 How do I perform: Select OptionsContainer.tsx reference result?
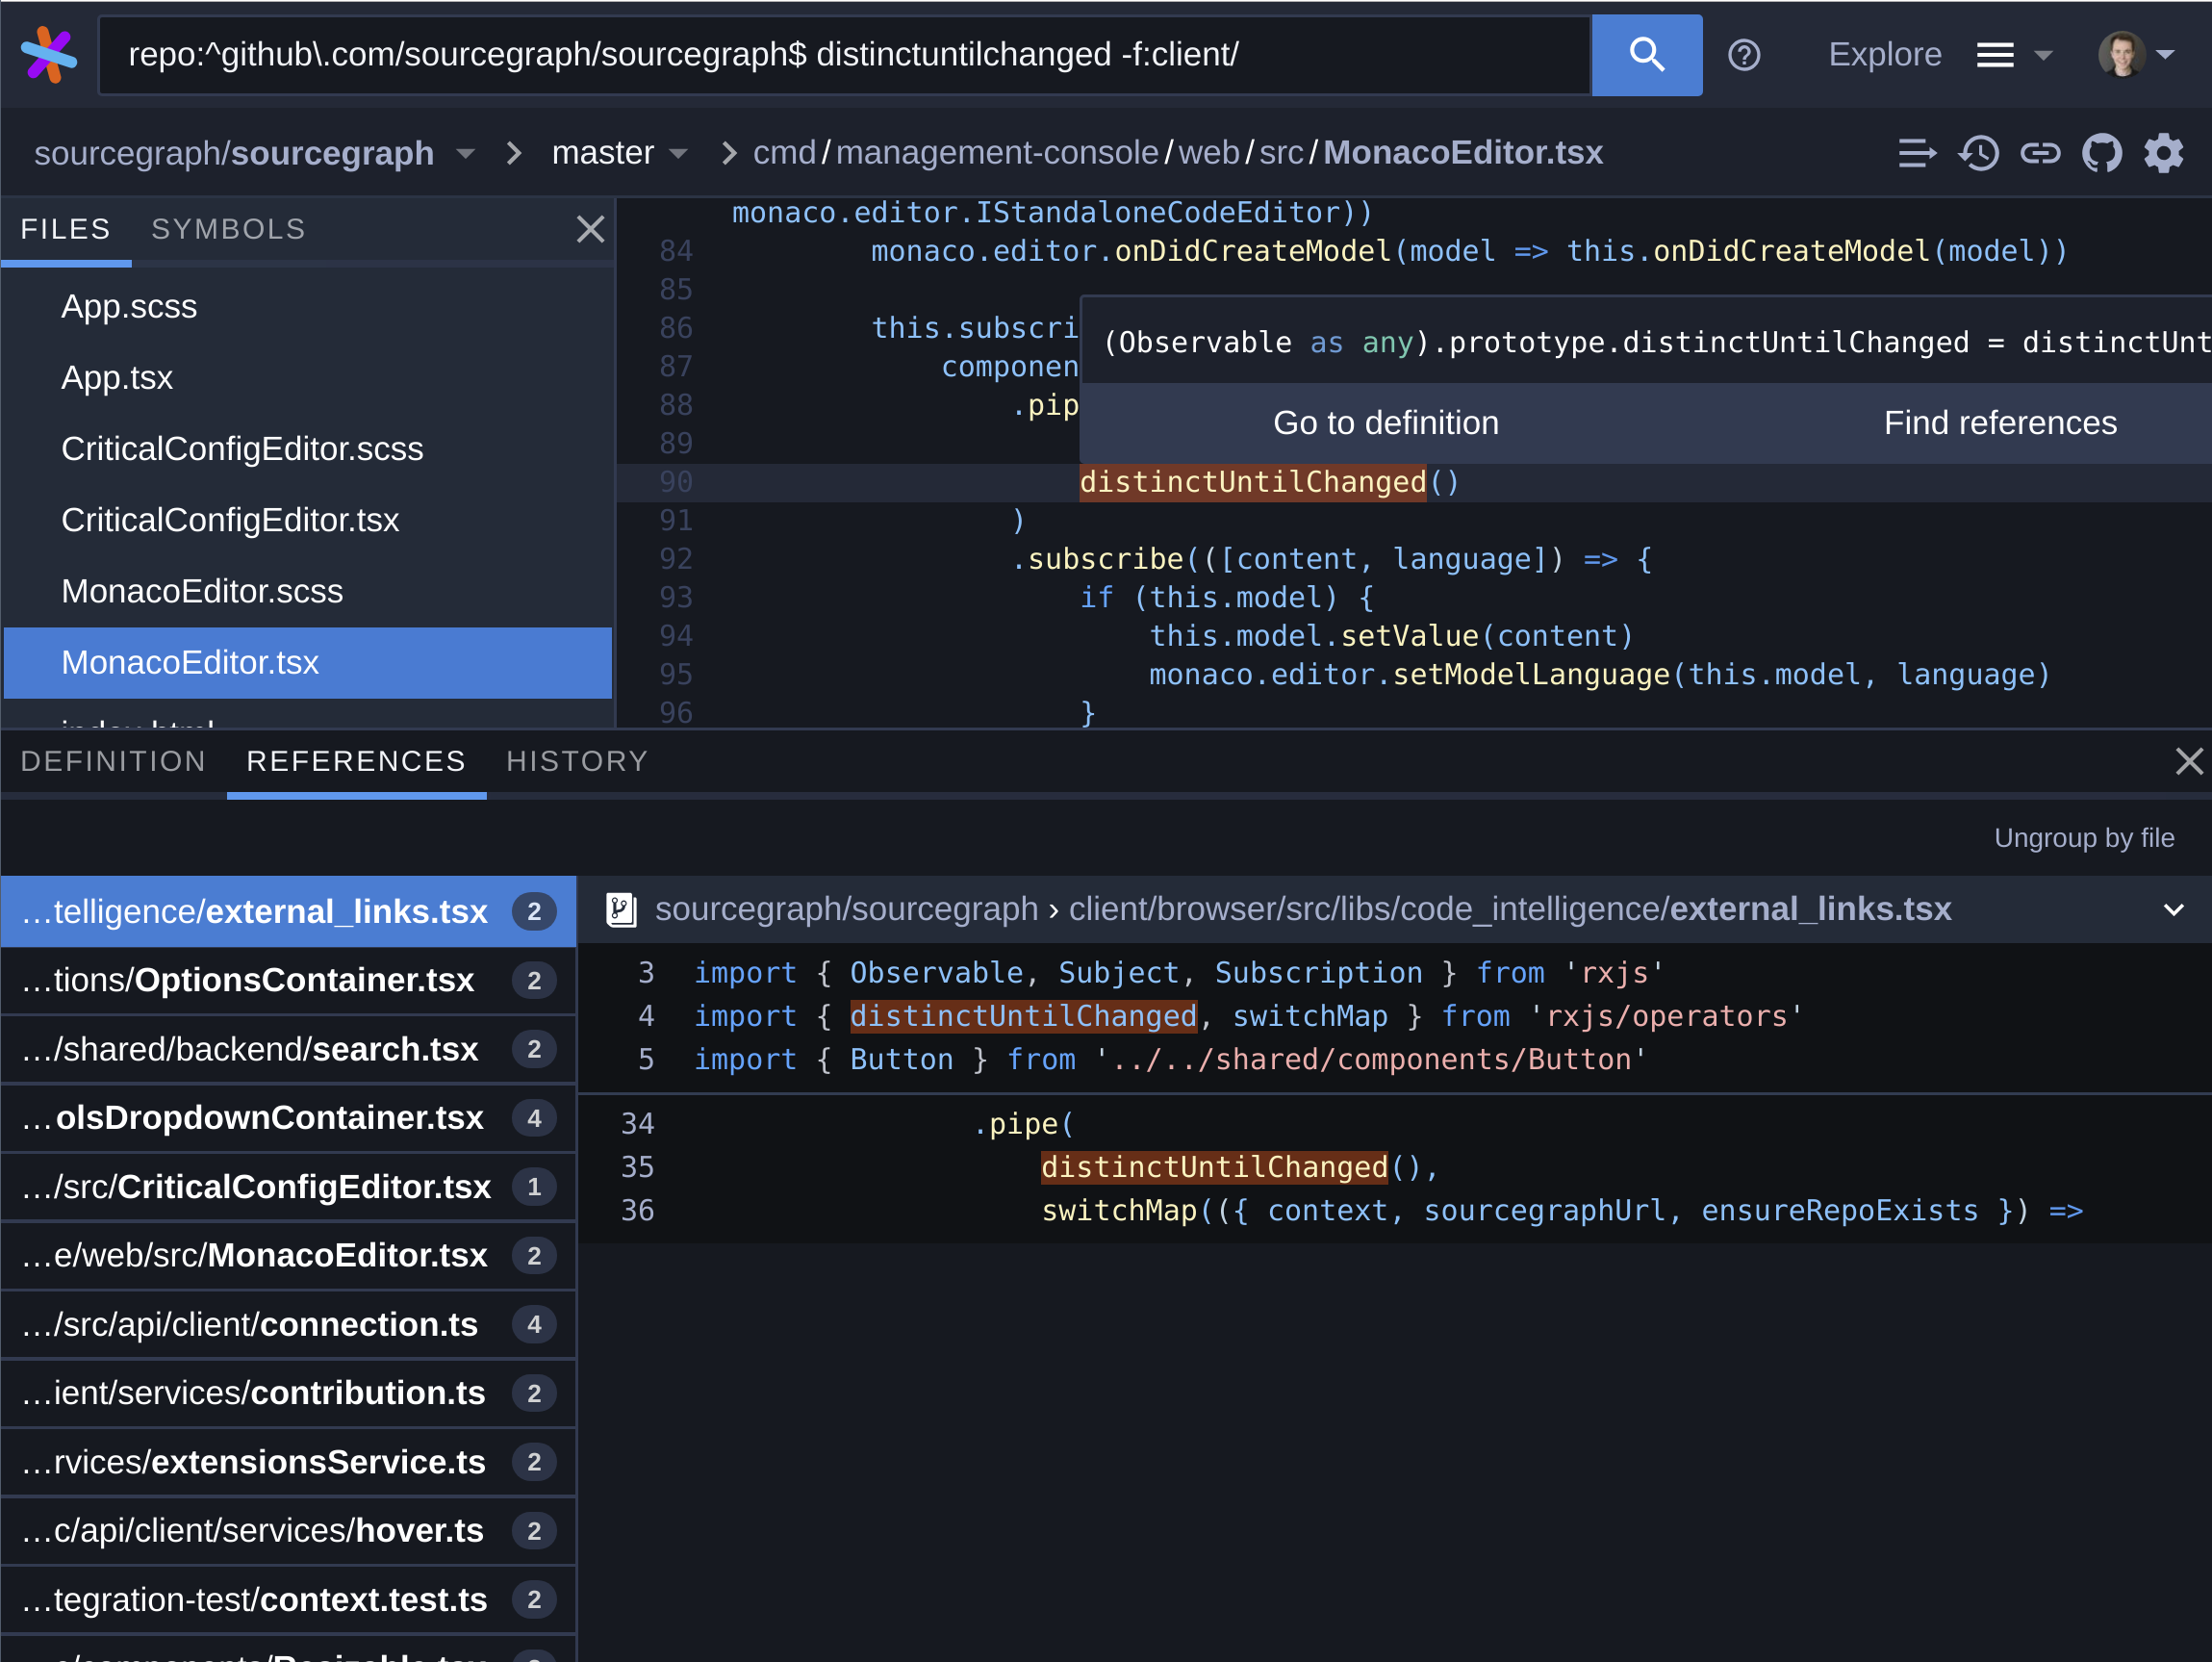289,980
